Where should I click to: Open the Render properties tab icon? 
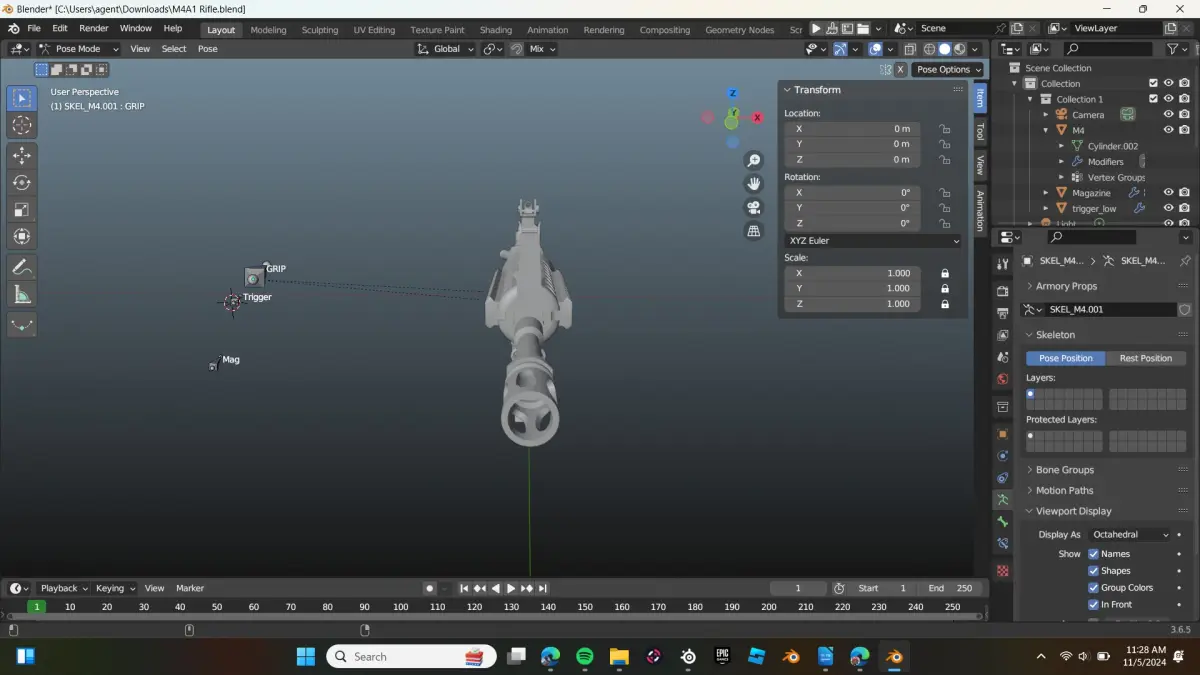click(1003, 291)
